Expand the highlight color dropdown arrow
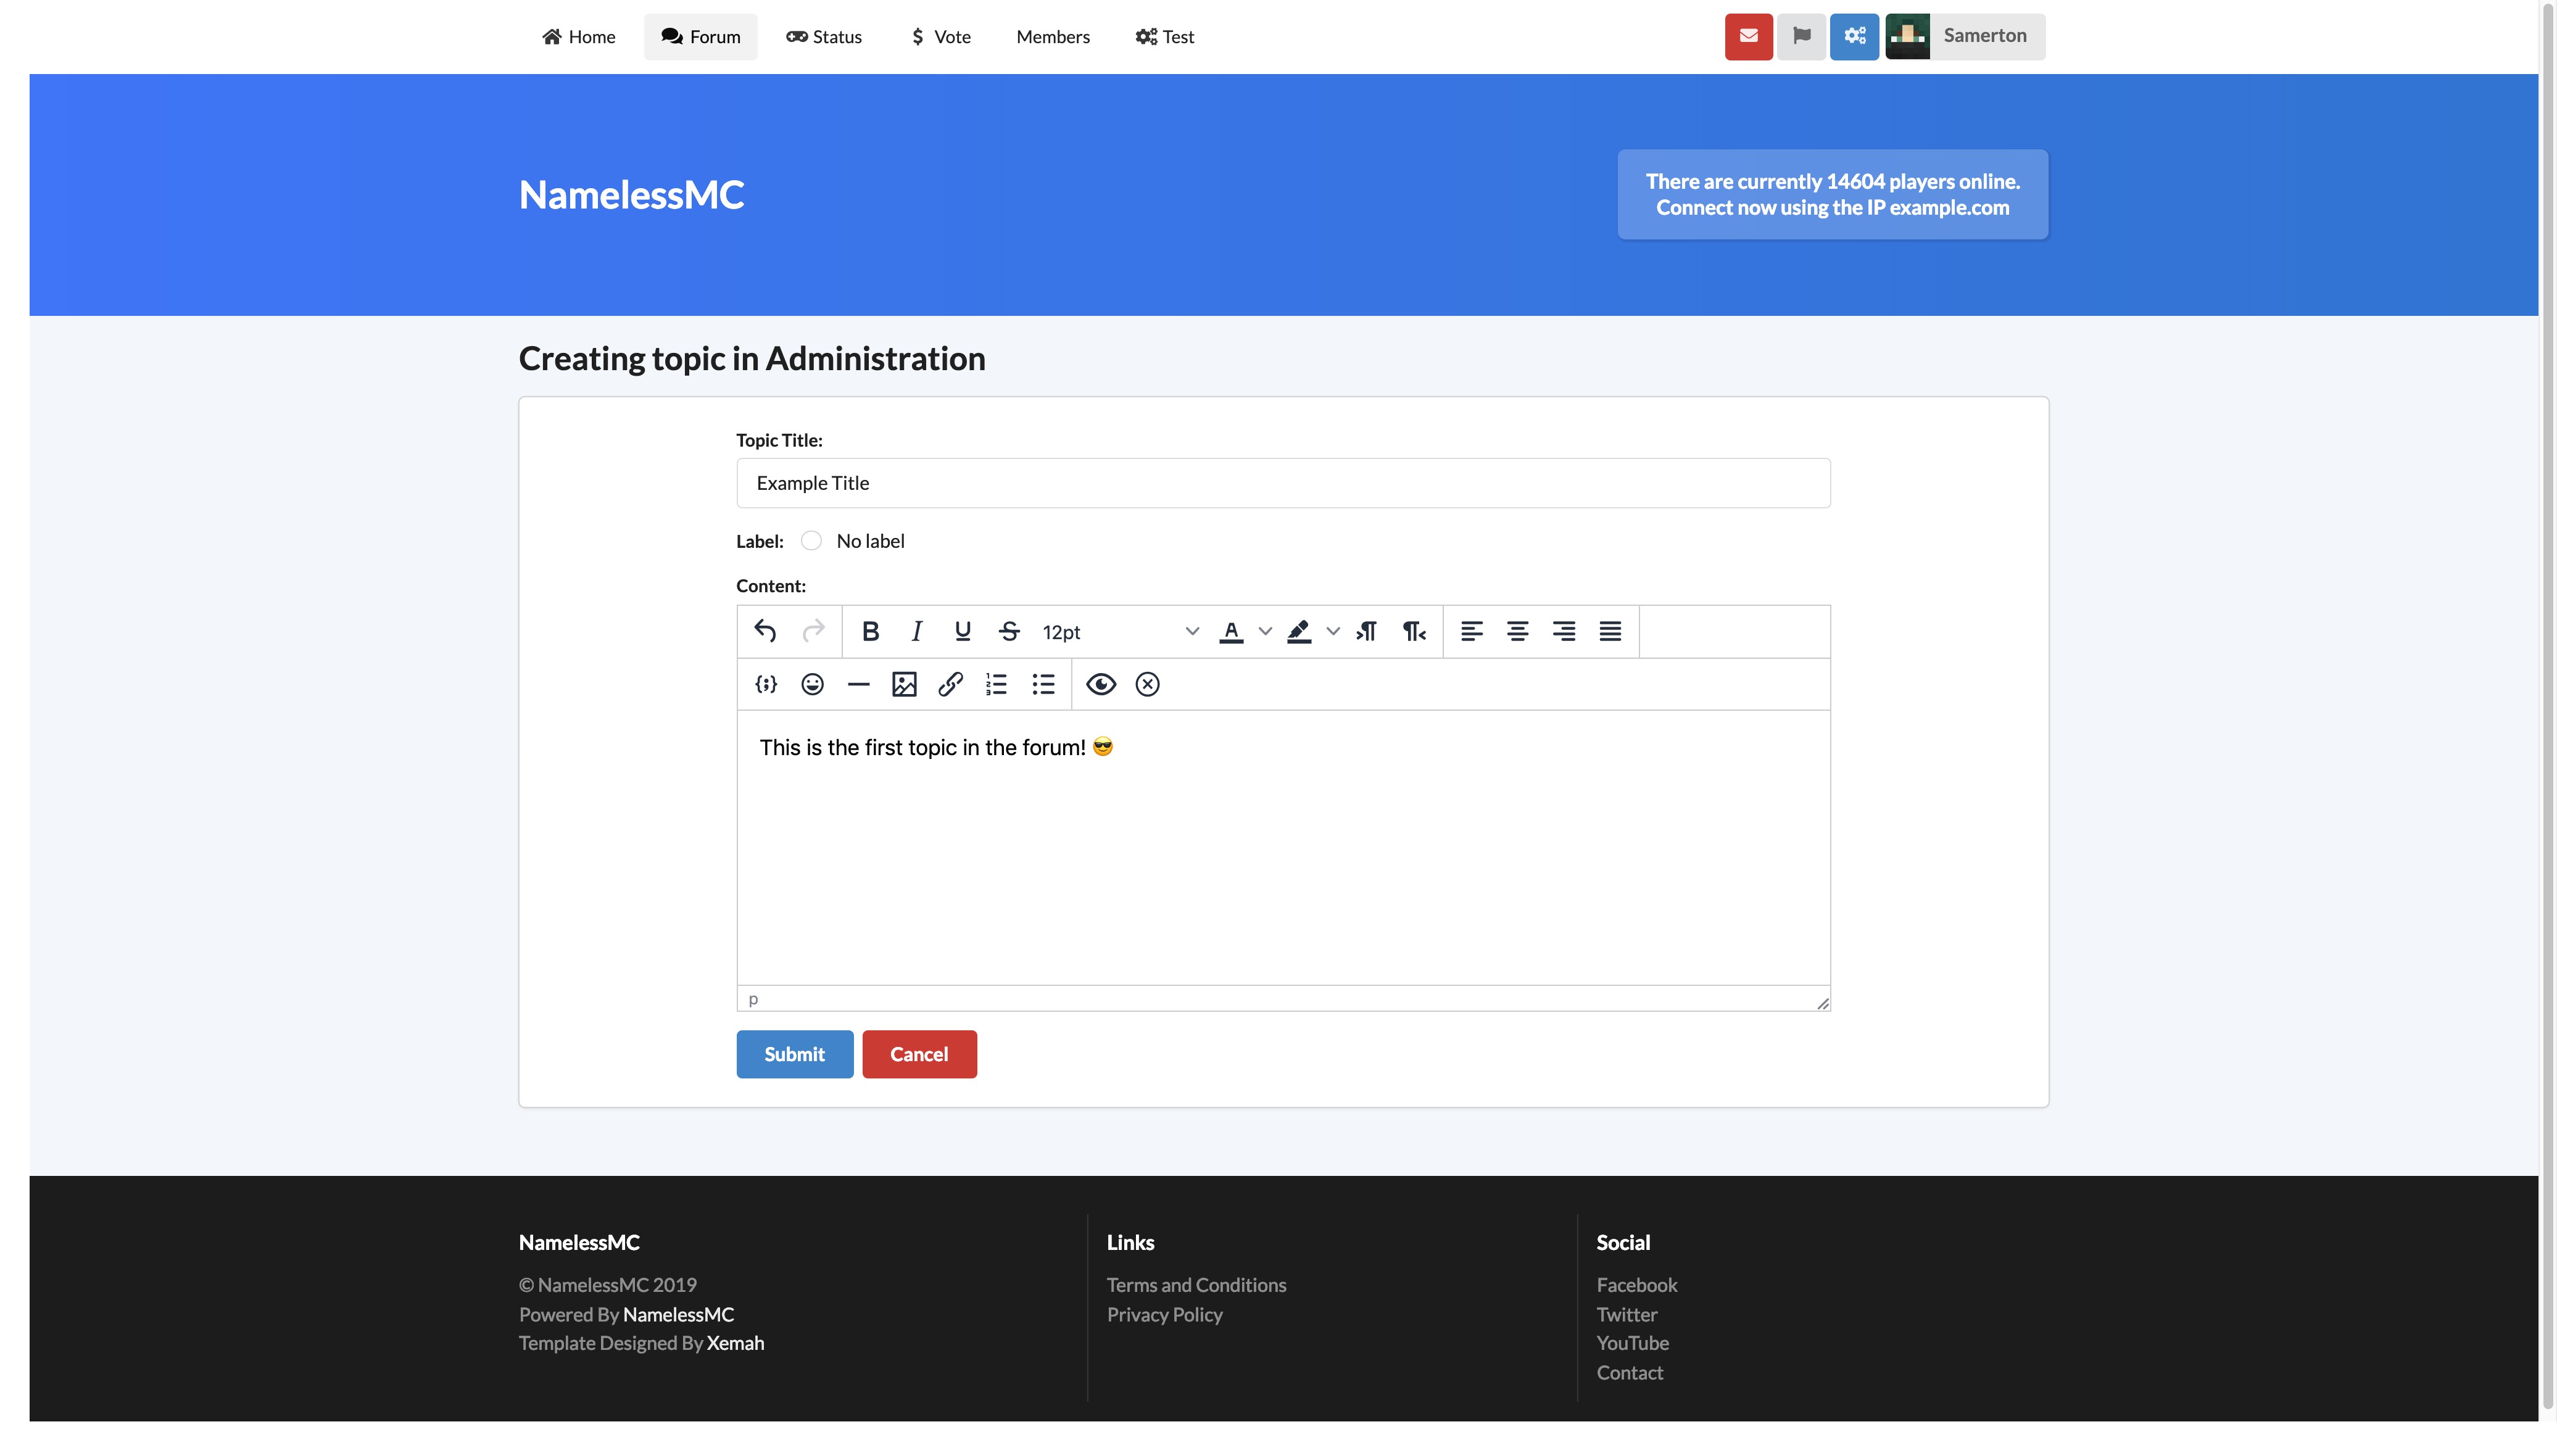This screenshot has height=1456, width=2557. tap(1333, 631)
